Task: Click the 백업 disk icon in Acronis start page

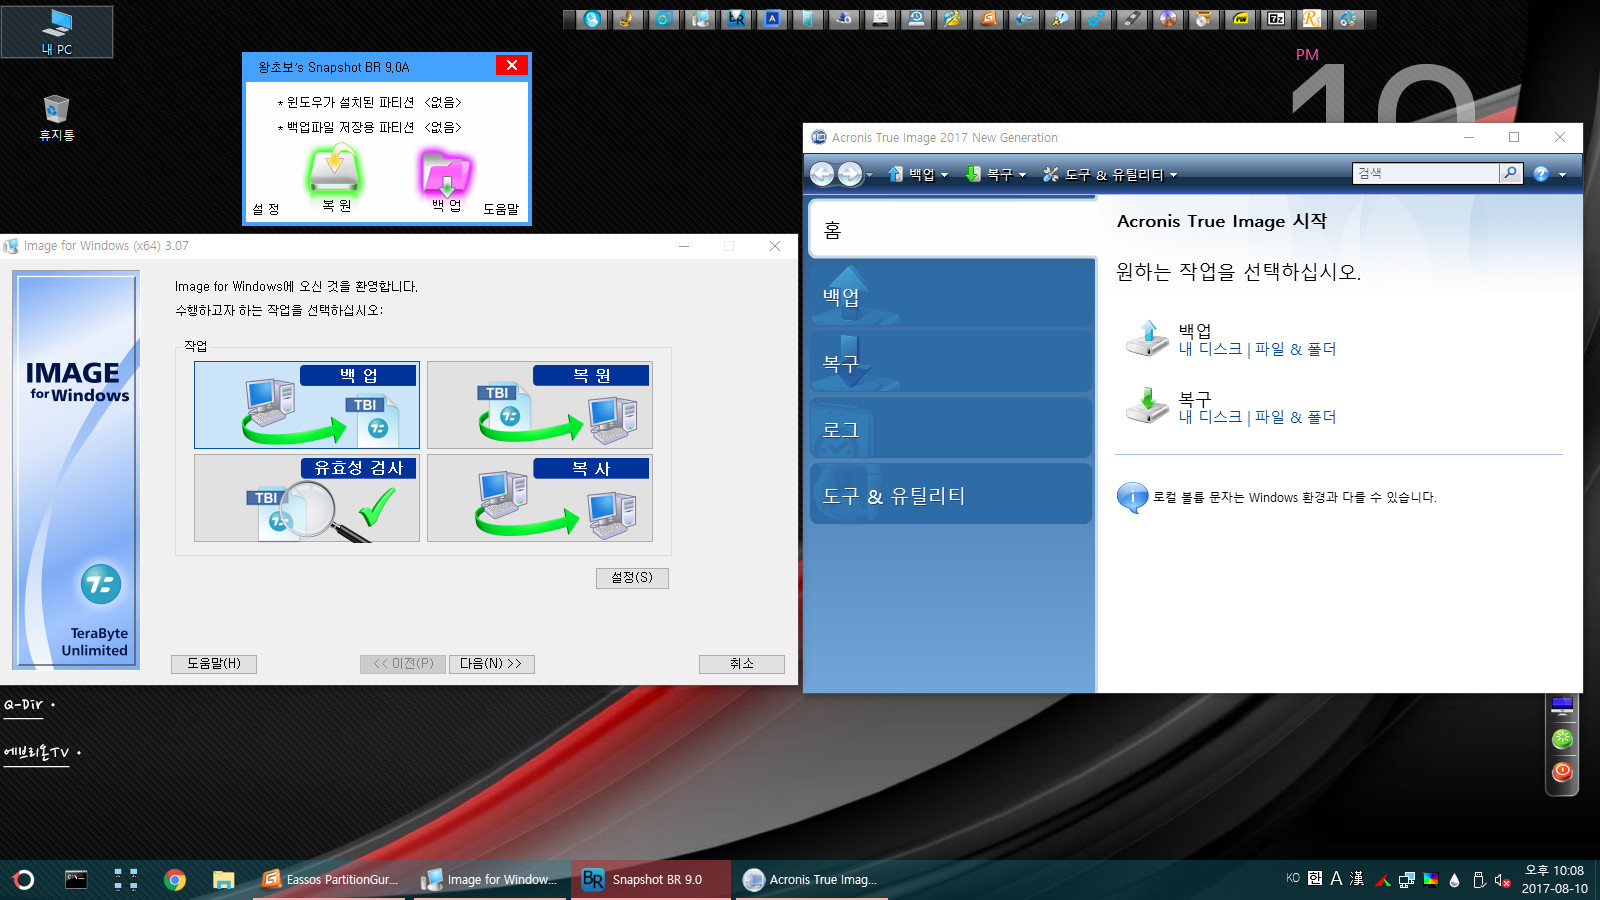Action: 1147,338
